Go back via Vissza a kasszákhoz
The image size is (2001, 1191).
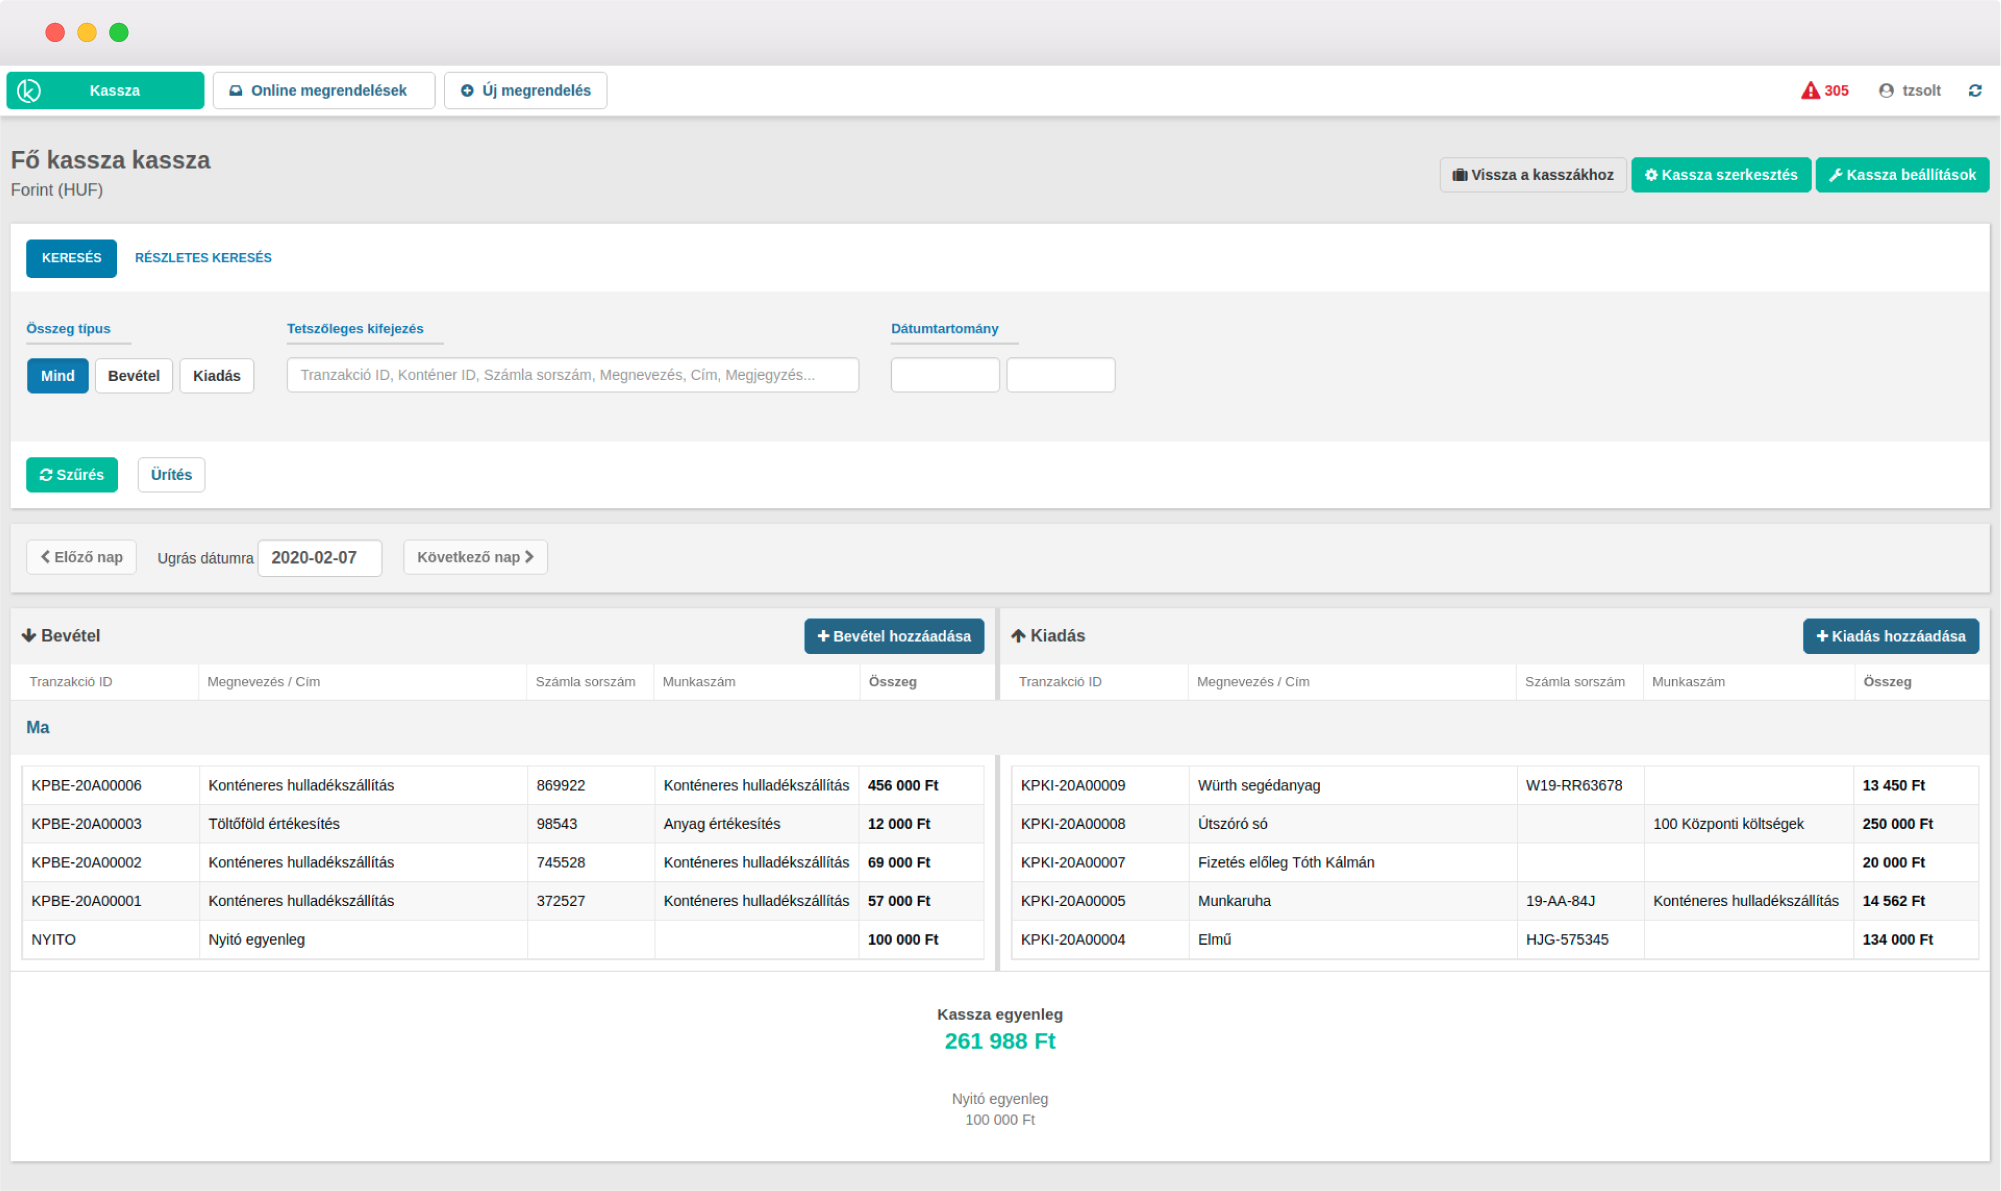point(1532,175)
